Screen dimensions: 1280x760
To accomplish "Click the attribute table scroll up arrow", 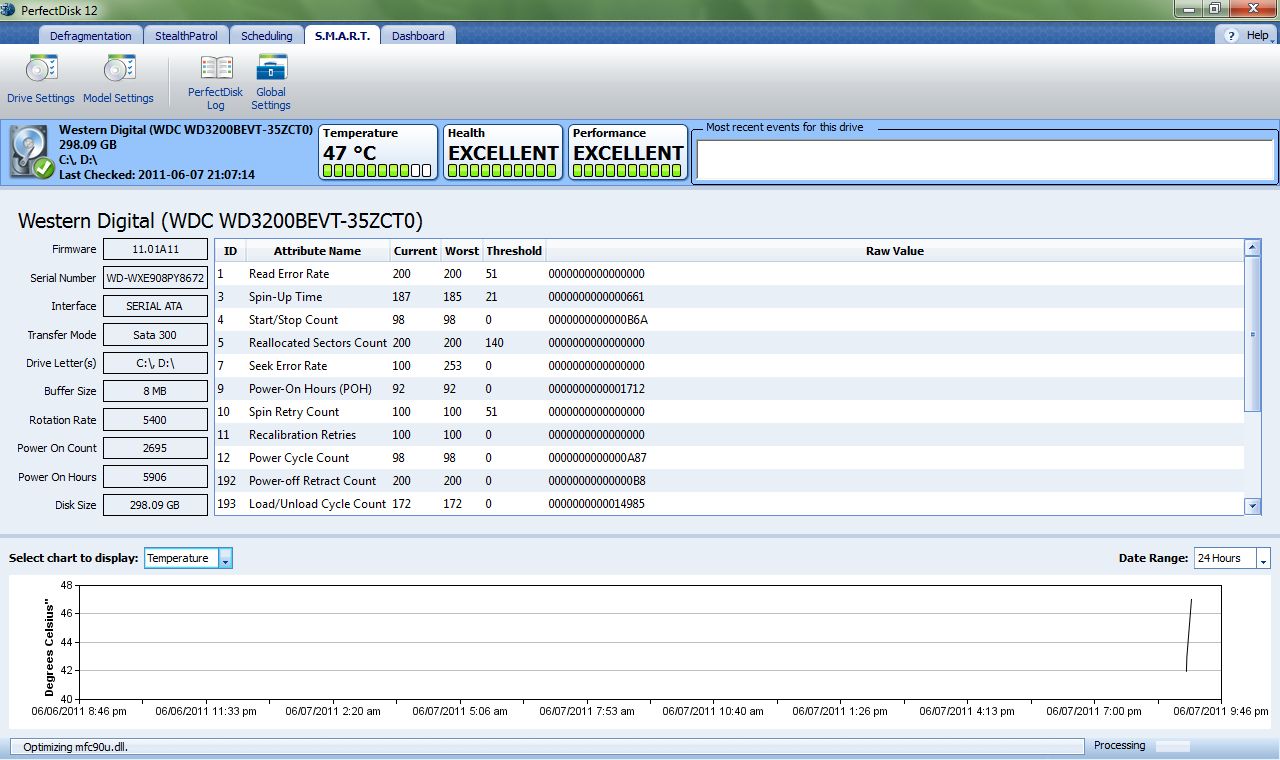I will pyautogui.click(x=1253, y=247).
